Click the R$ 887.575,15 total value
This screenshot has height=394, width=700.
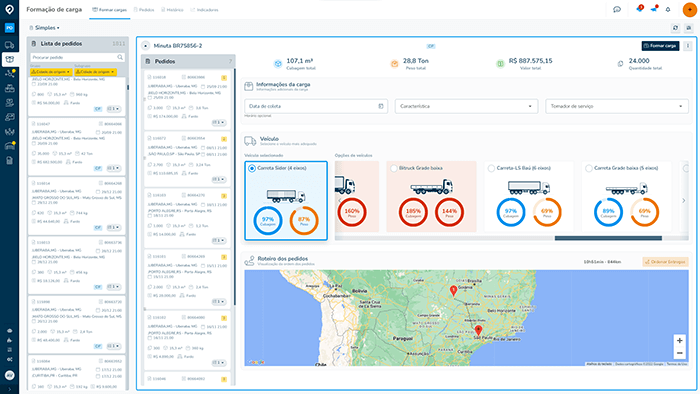pyautogui.click(x=530, y=61)
